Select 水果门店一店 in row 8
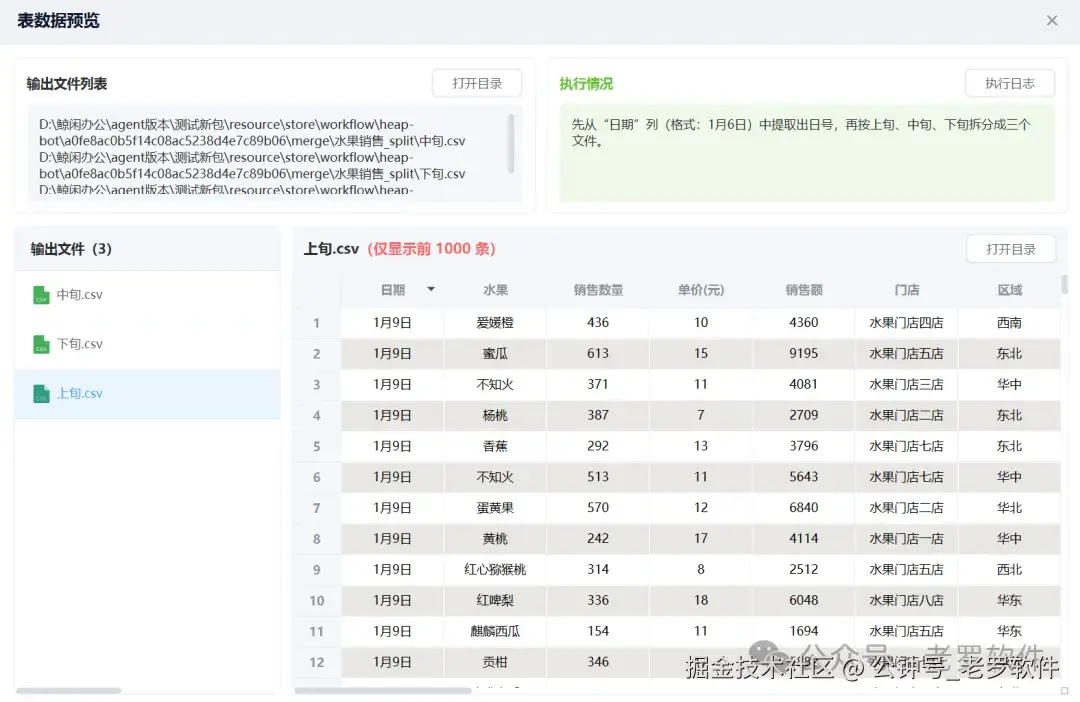 pyautogui.click(x=906, y=539)
